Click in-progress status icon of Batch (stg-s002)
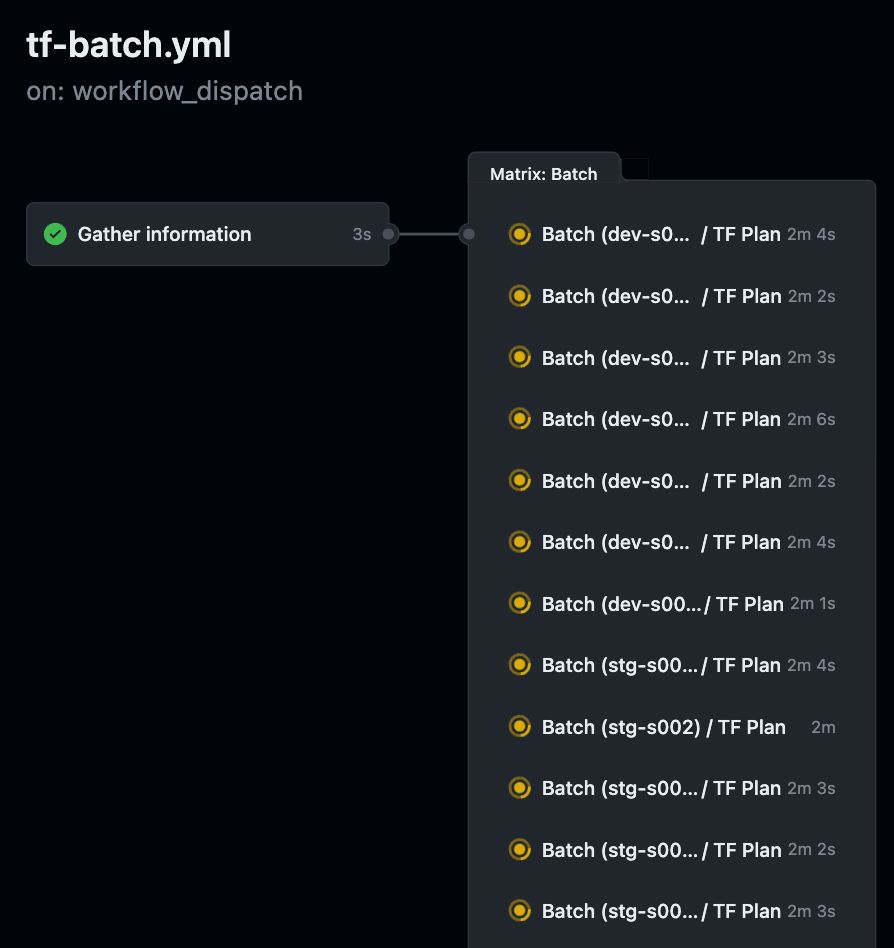 (x=519, y=727)
